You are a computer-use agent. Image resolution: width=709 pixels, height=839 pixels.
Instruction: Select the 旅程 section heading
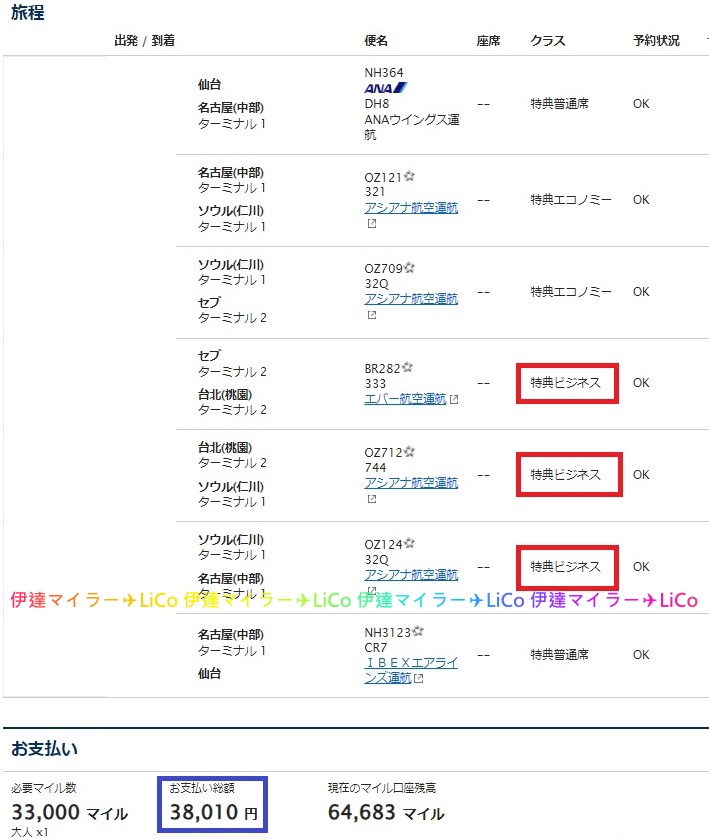tap(28, 12)
